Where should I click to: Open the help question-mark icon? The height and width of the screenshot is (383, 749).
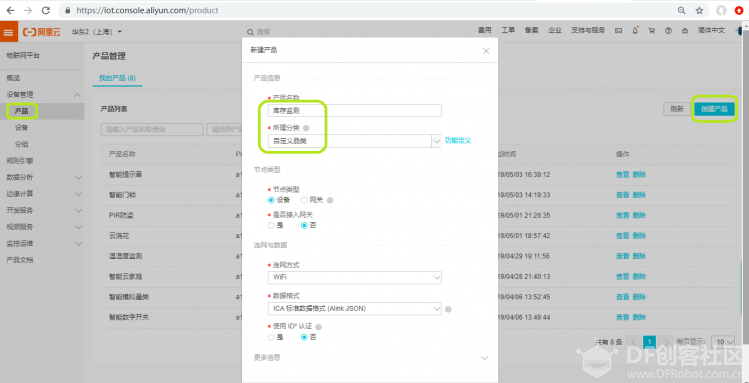click(x=668, y=31)
